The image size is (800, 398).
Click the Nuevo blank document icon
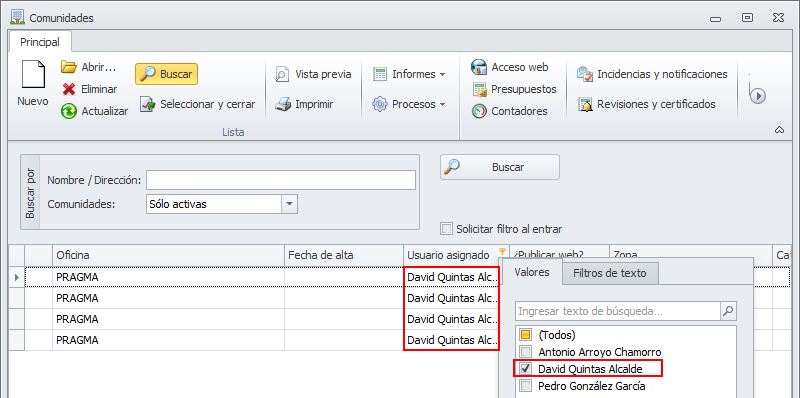tap(33, 75)
